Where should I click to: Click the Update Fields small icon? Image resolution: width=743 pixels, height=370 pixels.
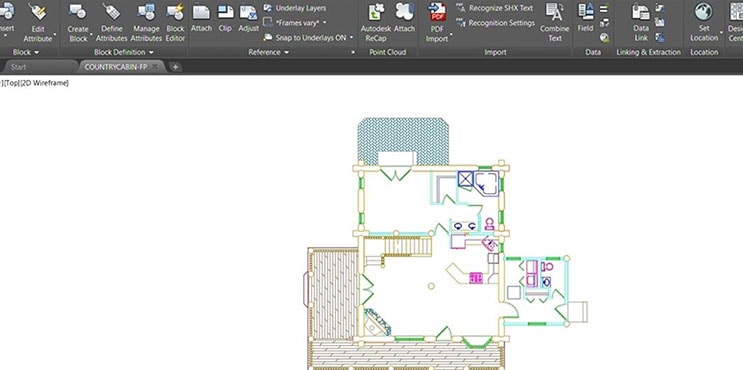click(604, 8)
